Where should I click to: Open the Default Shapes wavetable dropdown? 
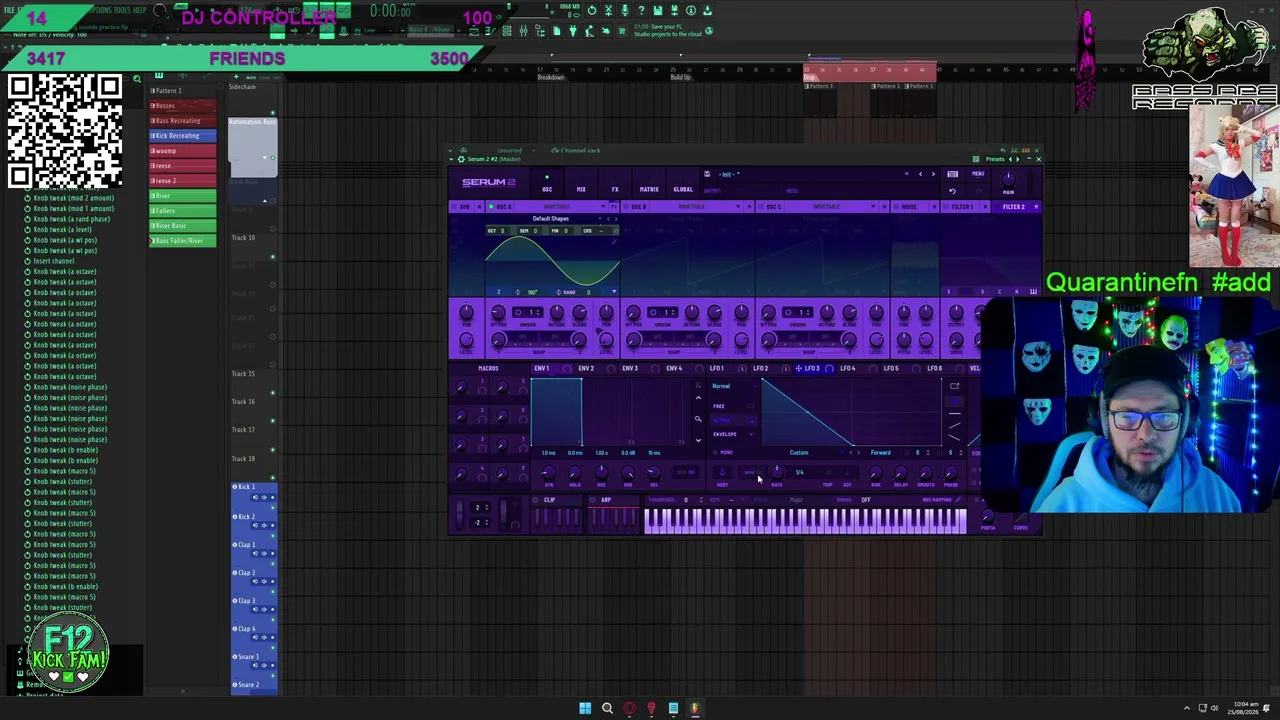[x=551, y=219]
